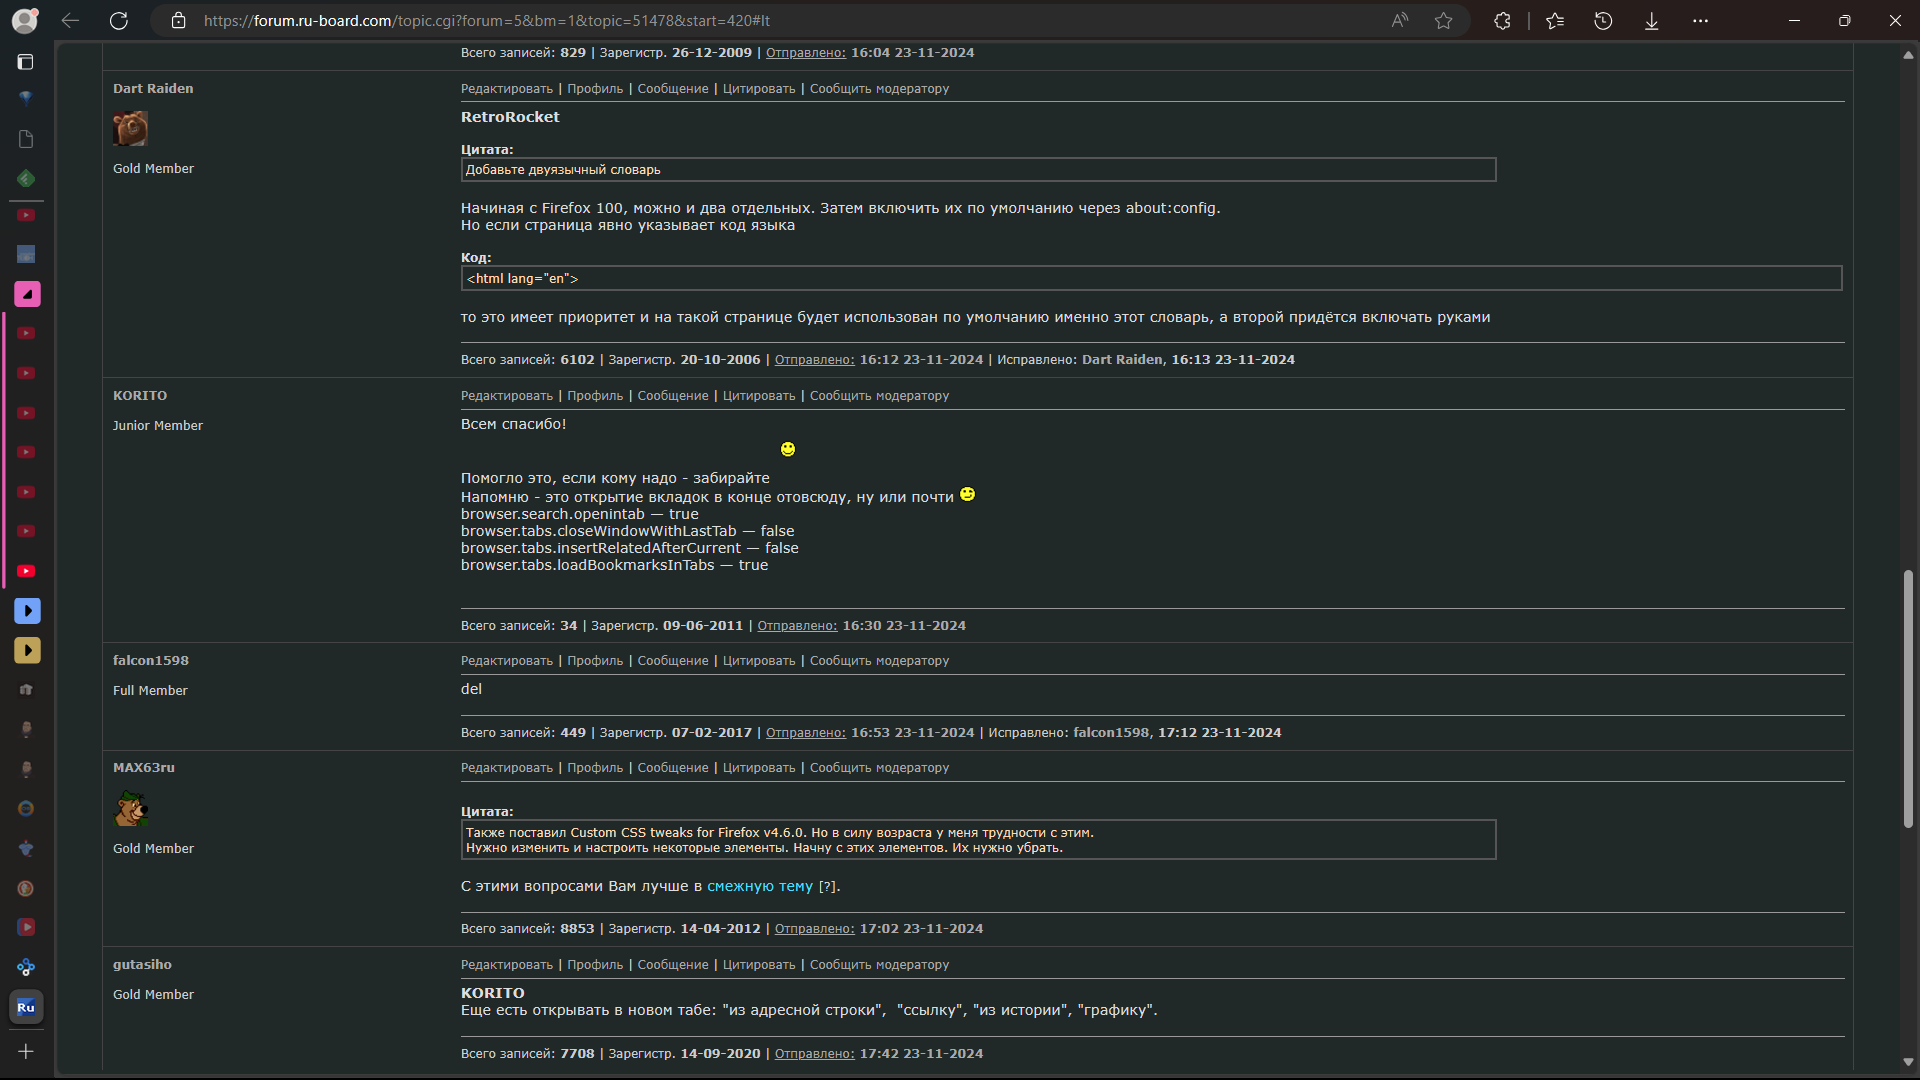The width and height of the screenshot is (1920, 1080).
Task: Open the Extensions puzzle icon
Action: (1502, 20)
